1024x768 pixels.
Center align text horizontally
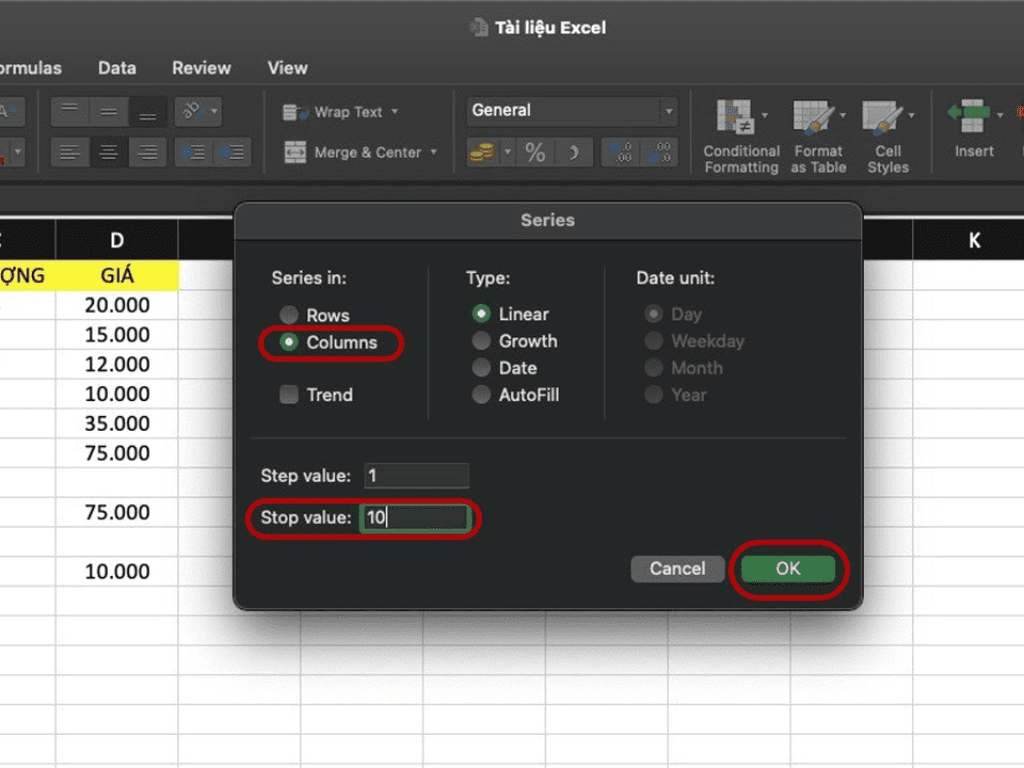pyautogui.click(x=109, y=153)
